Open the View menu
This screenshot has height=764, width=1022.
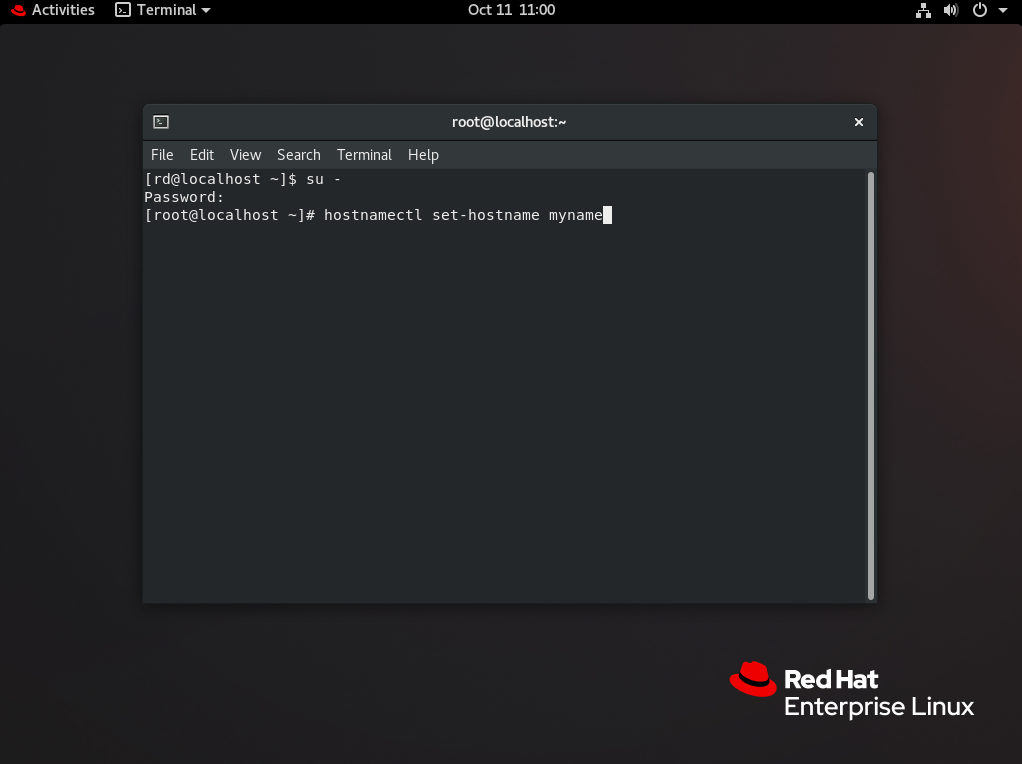click(245, 155)
